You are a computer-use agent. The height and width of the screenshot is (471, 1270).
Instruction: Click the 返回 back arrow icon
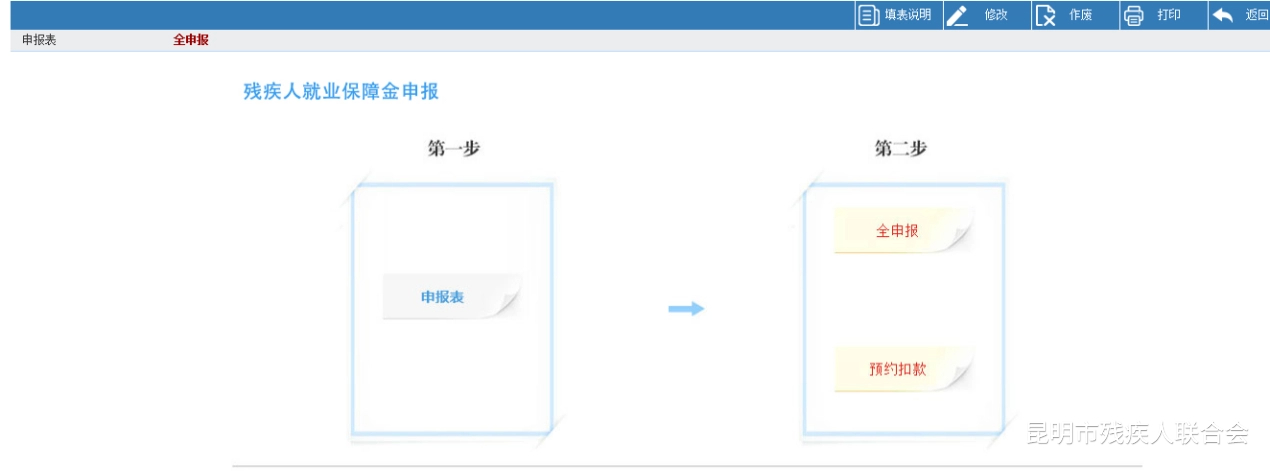[x=1222, y=15]
